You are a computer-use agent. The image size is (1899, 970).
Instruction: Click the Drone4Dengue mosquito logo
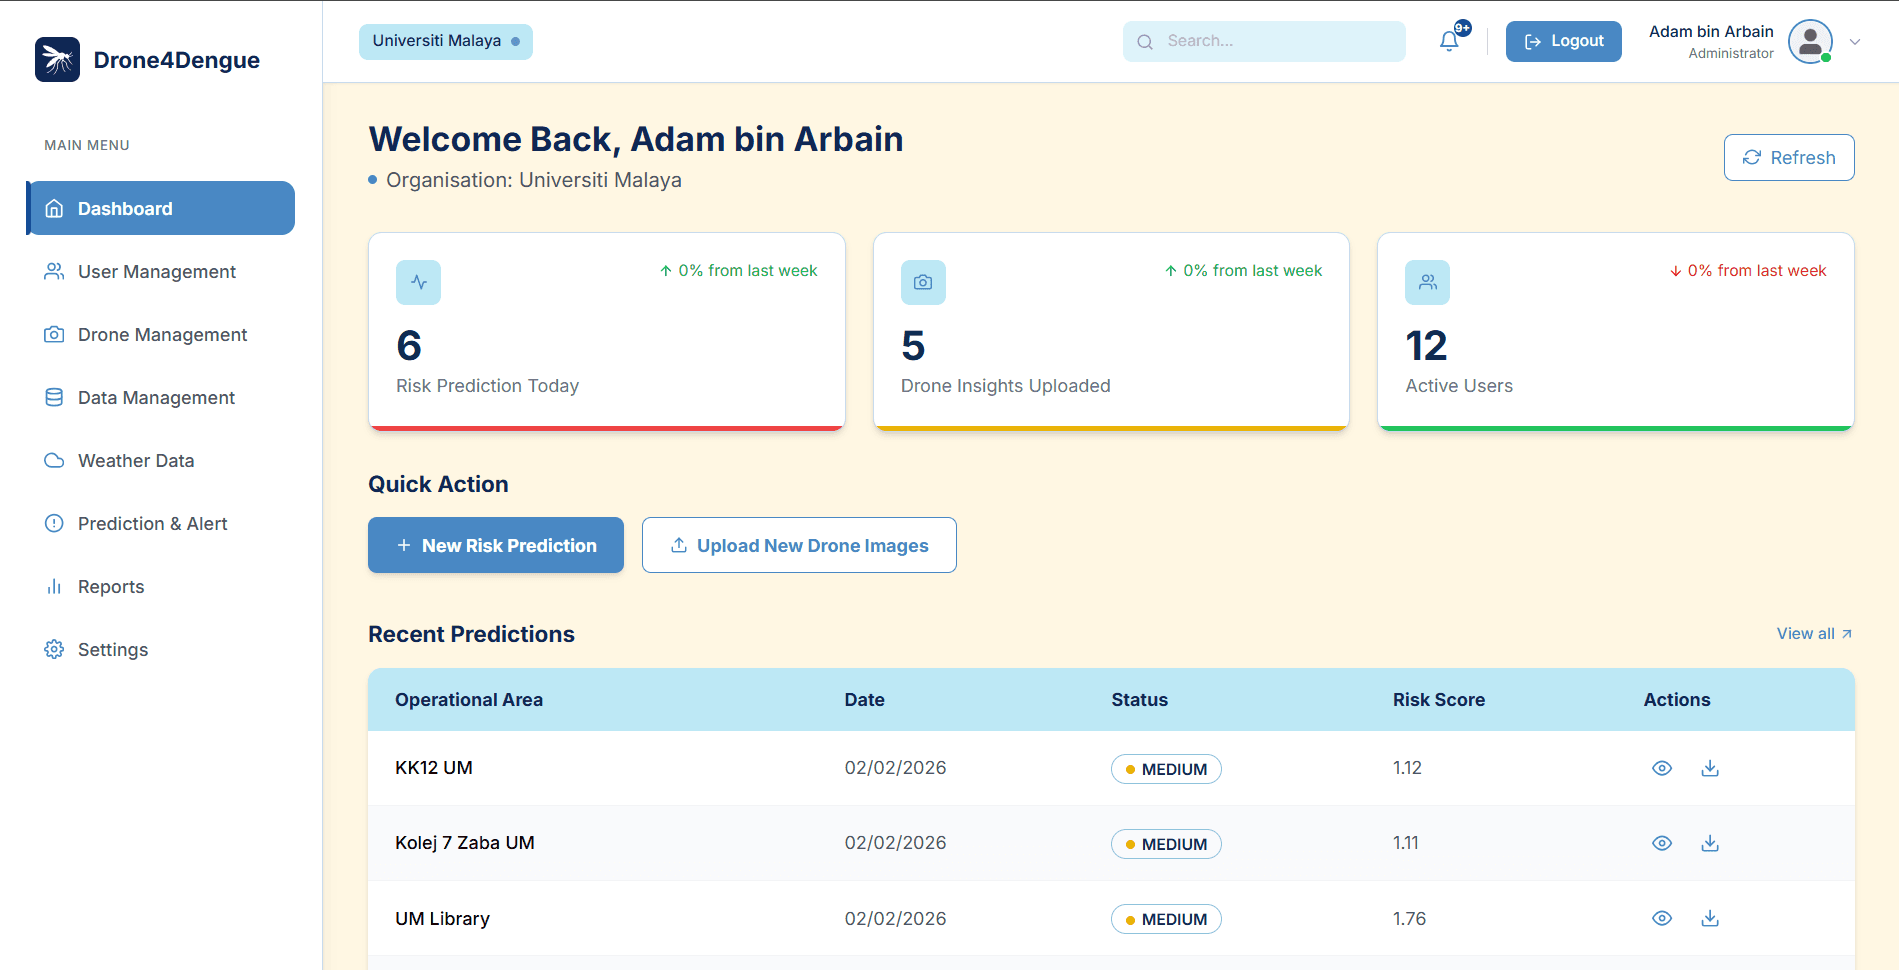tap(57, 60)
